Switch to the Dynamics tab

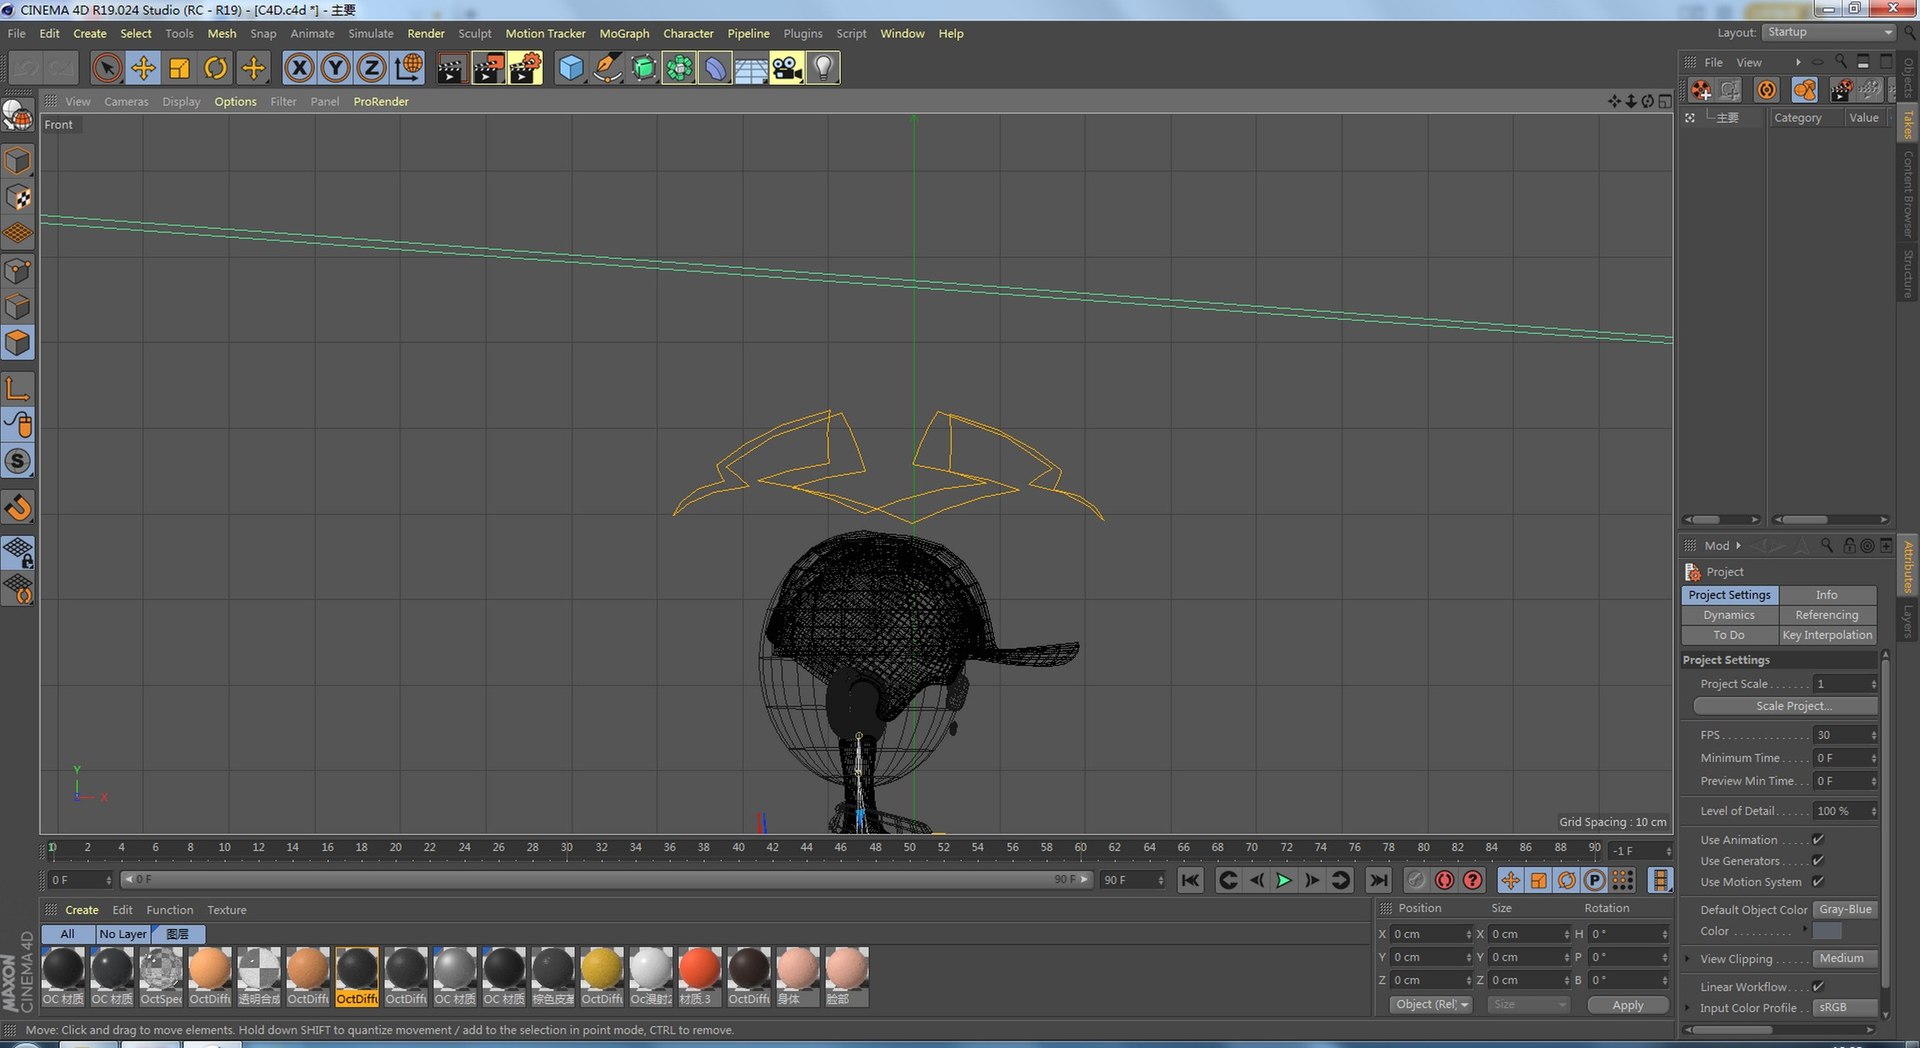pos(1729,615)
